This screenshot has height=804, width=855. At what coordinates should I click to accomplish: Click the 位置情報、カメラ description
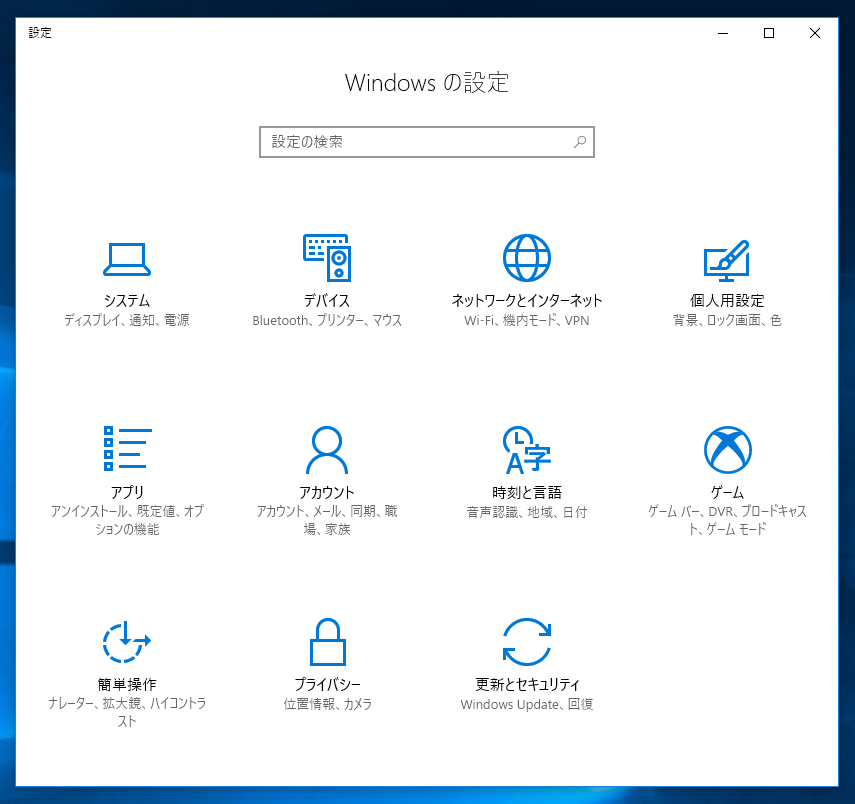coord(327,704)
